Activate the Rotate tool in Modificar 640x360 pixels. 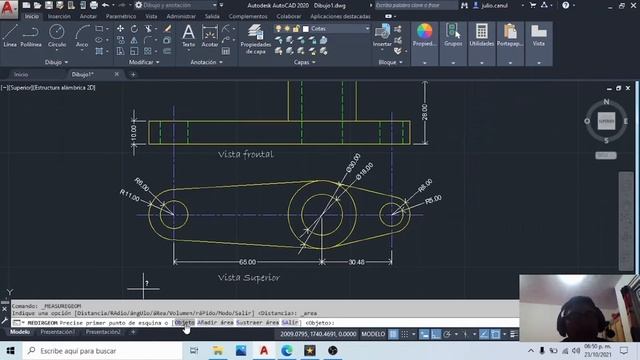pyautogui.click(x=134, y=29)
